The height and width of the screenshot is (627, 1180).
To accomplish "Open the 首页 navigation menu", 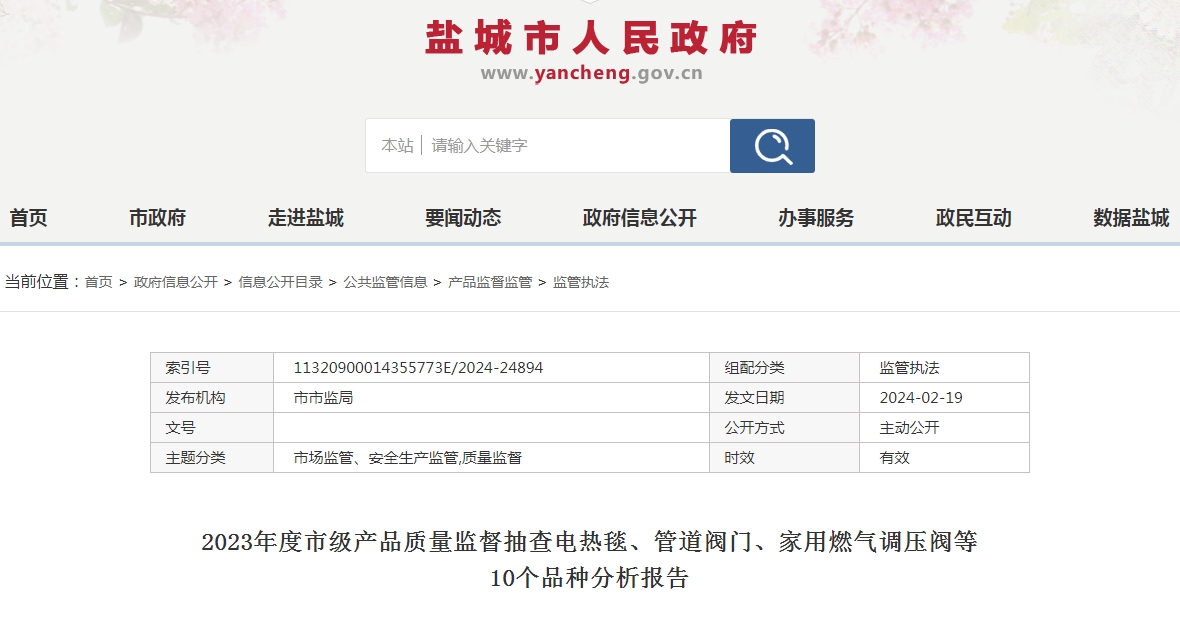I will tap(28, 218).
